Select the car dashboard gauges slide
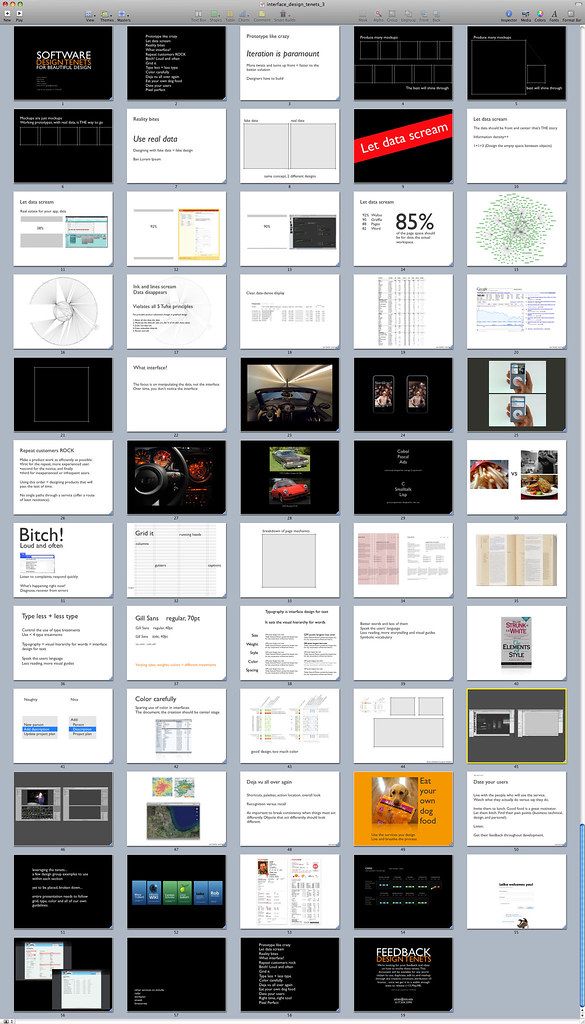This screenshot has width=585, height=1024. (x=176, y=477)
